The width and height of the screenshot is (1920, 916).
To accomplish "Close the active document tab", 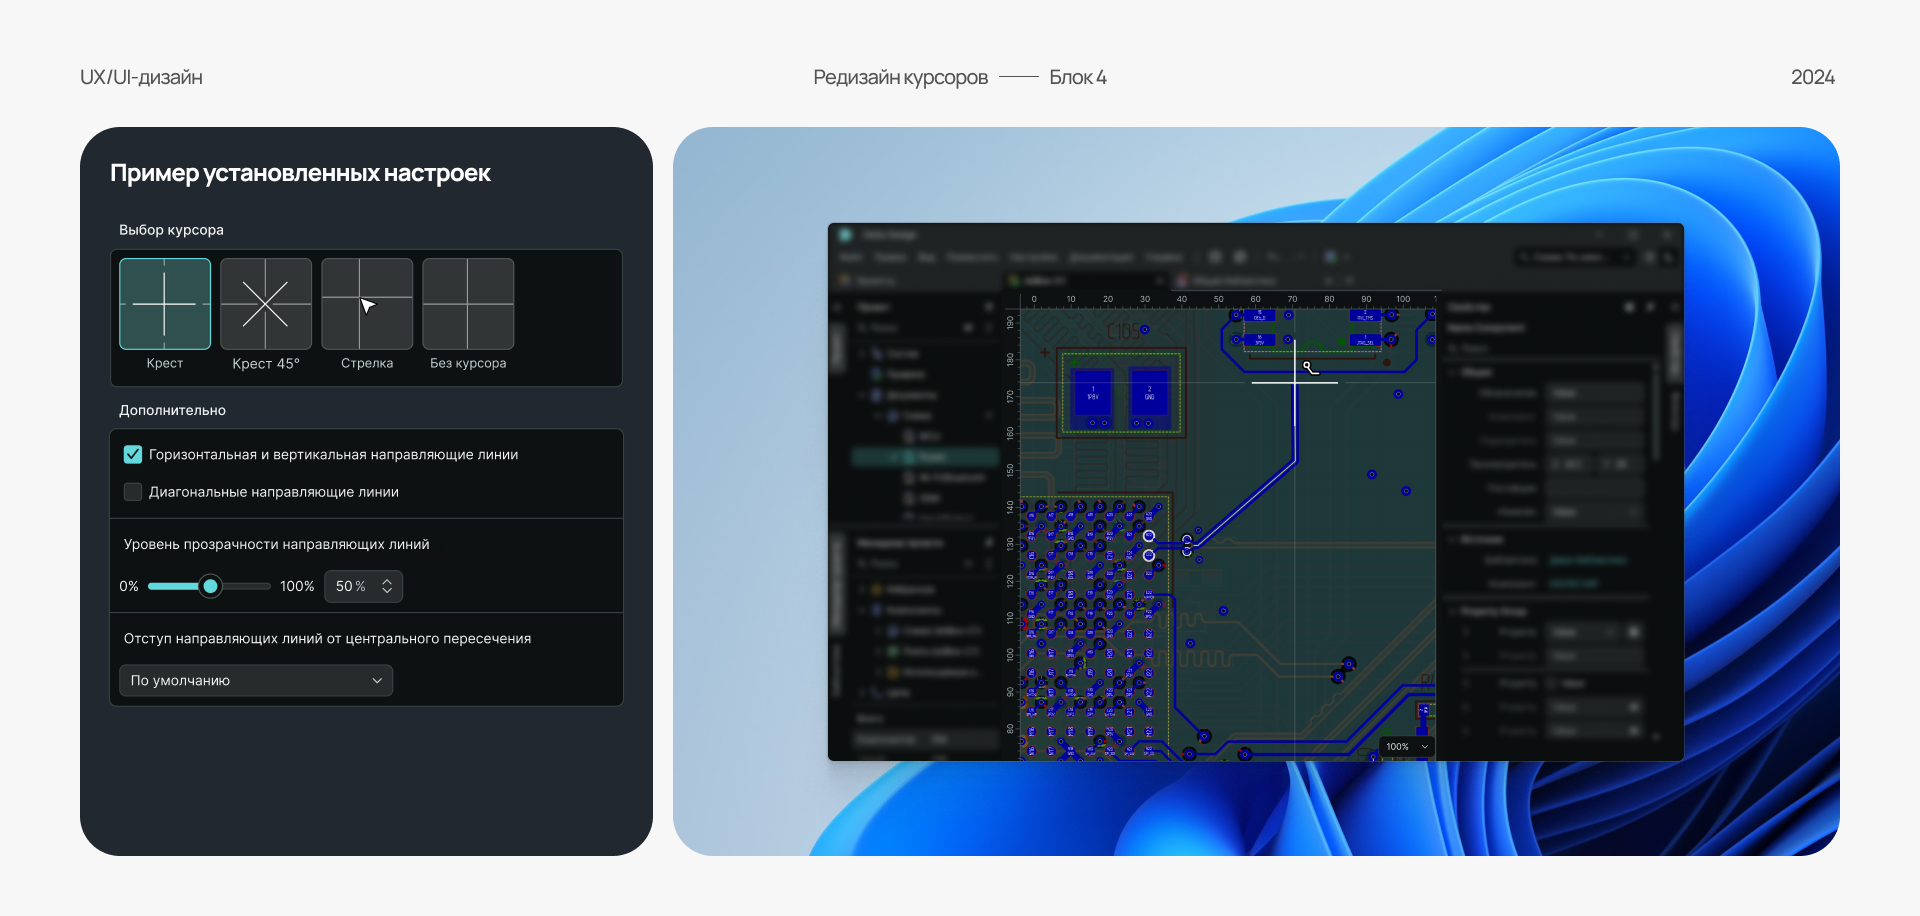I will (x=1158, y=281).
